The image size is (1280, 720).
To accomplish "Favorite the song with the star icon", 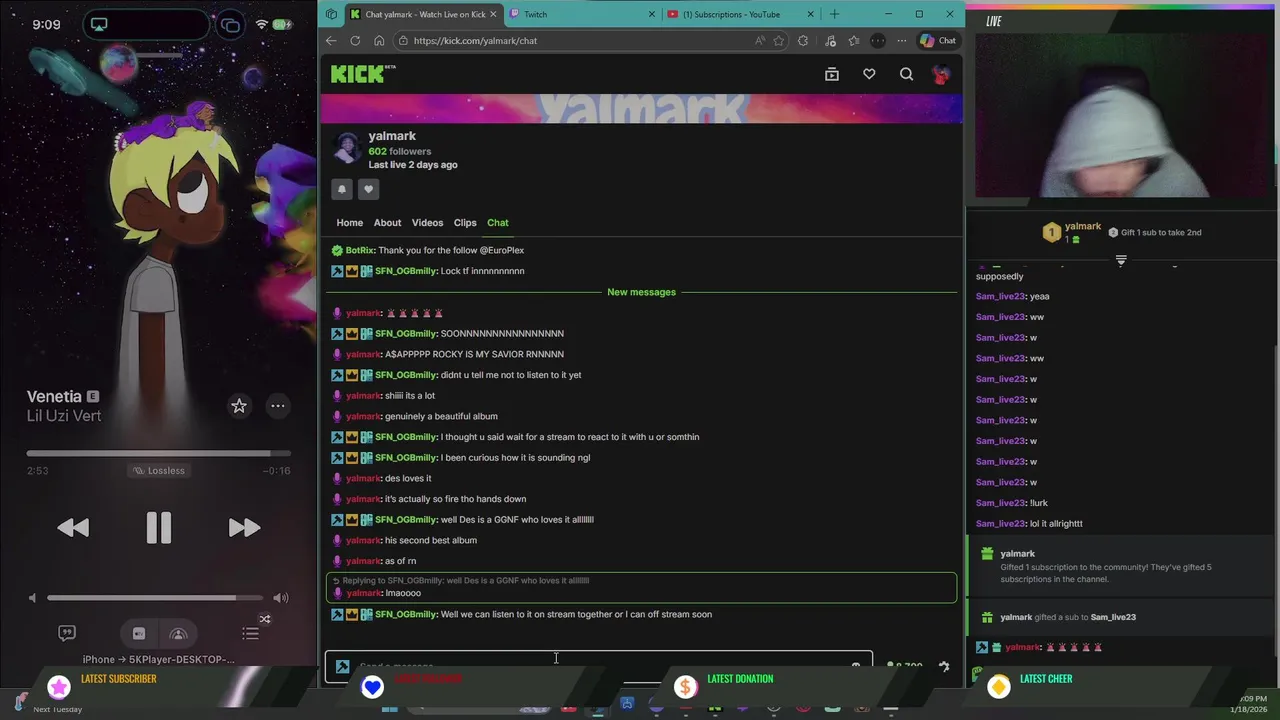I will [x=239, y=405].
